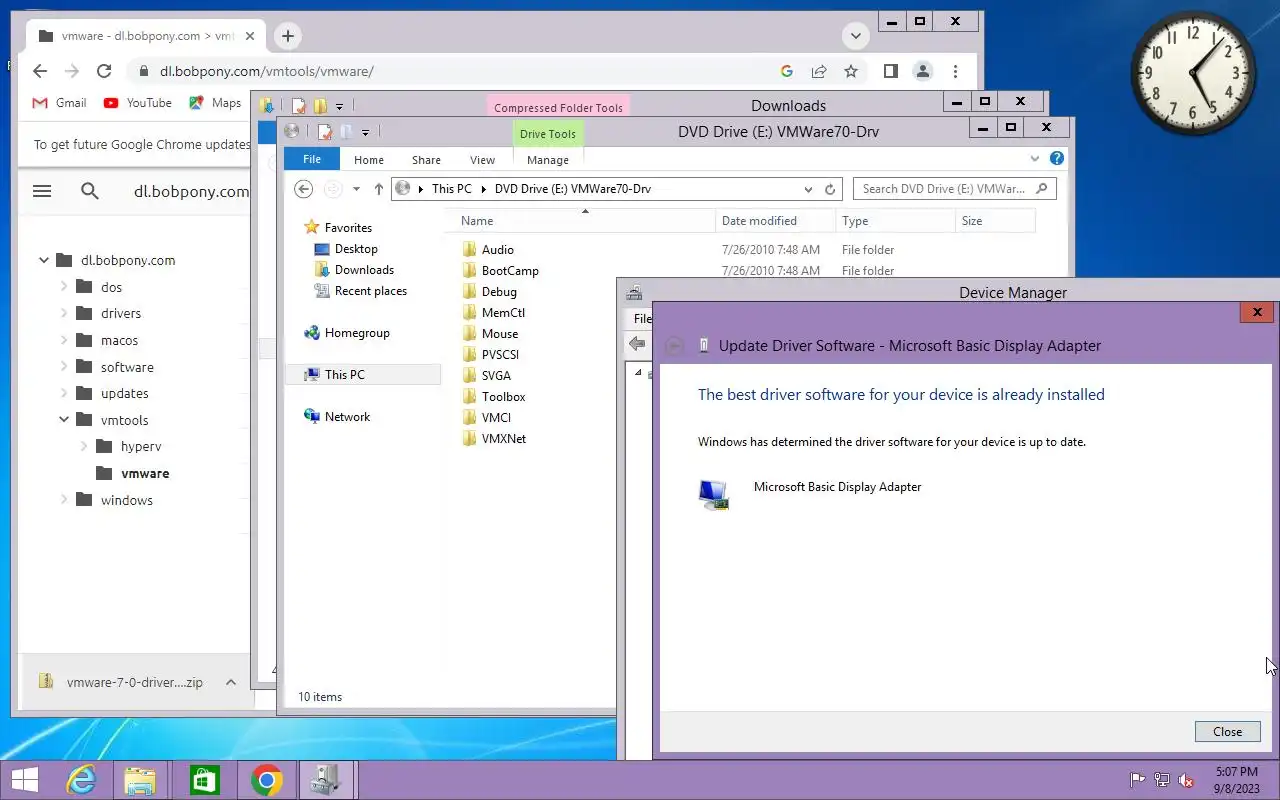Image resolution: width=1280 pixels, height=800 pixels.
Task: Open a new Chrome tab
Action: pos(287,36)
